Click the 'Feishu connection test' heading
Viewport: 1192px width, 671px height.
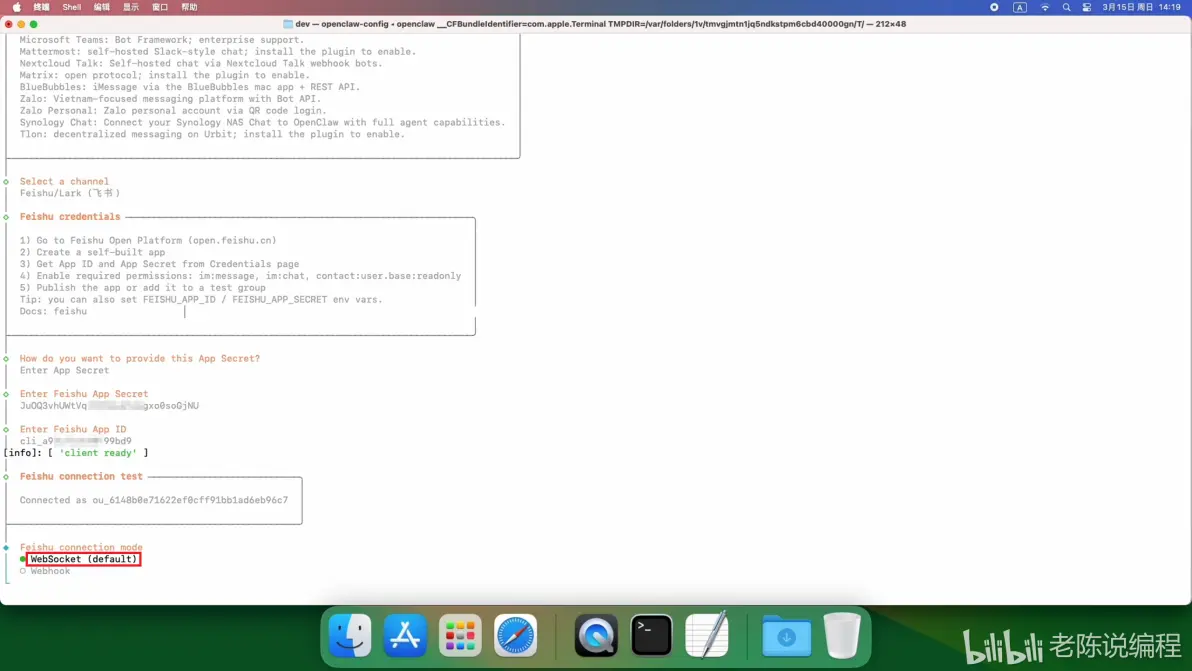[x=81, y=476]
